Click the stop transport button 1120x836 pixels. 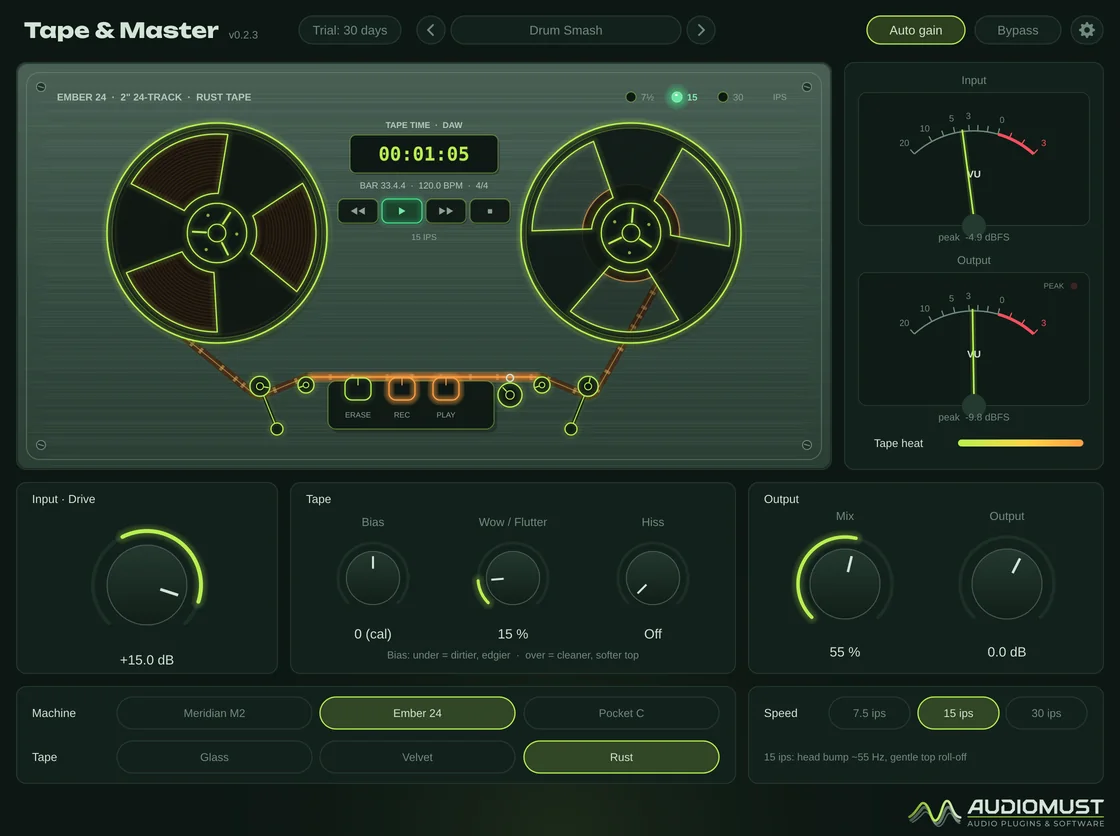click(490, 211)
